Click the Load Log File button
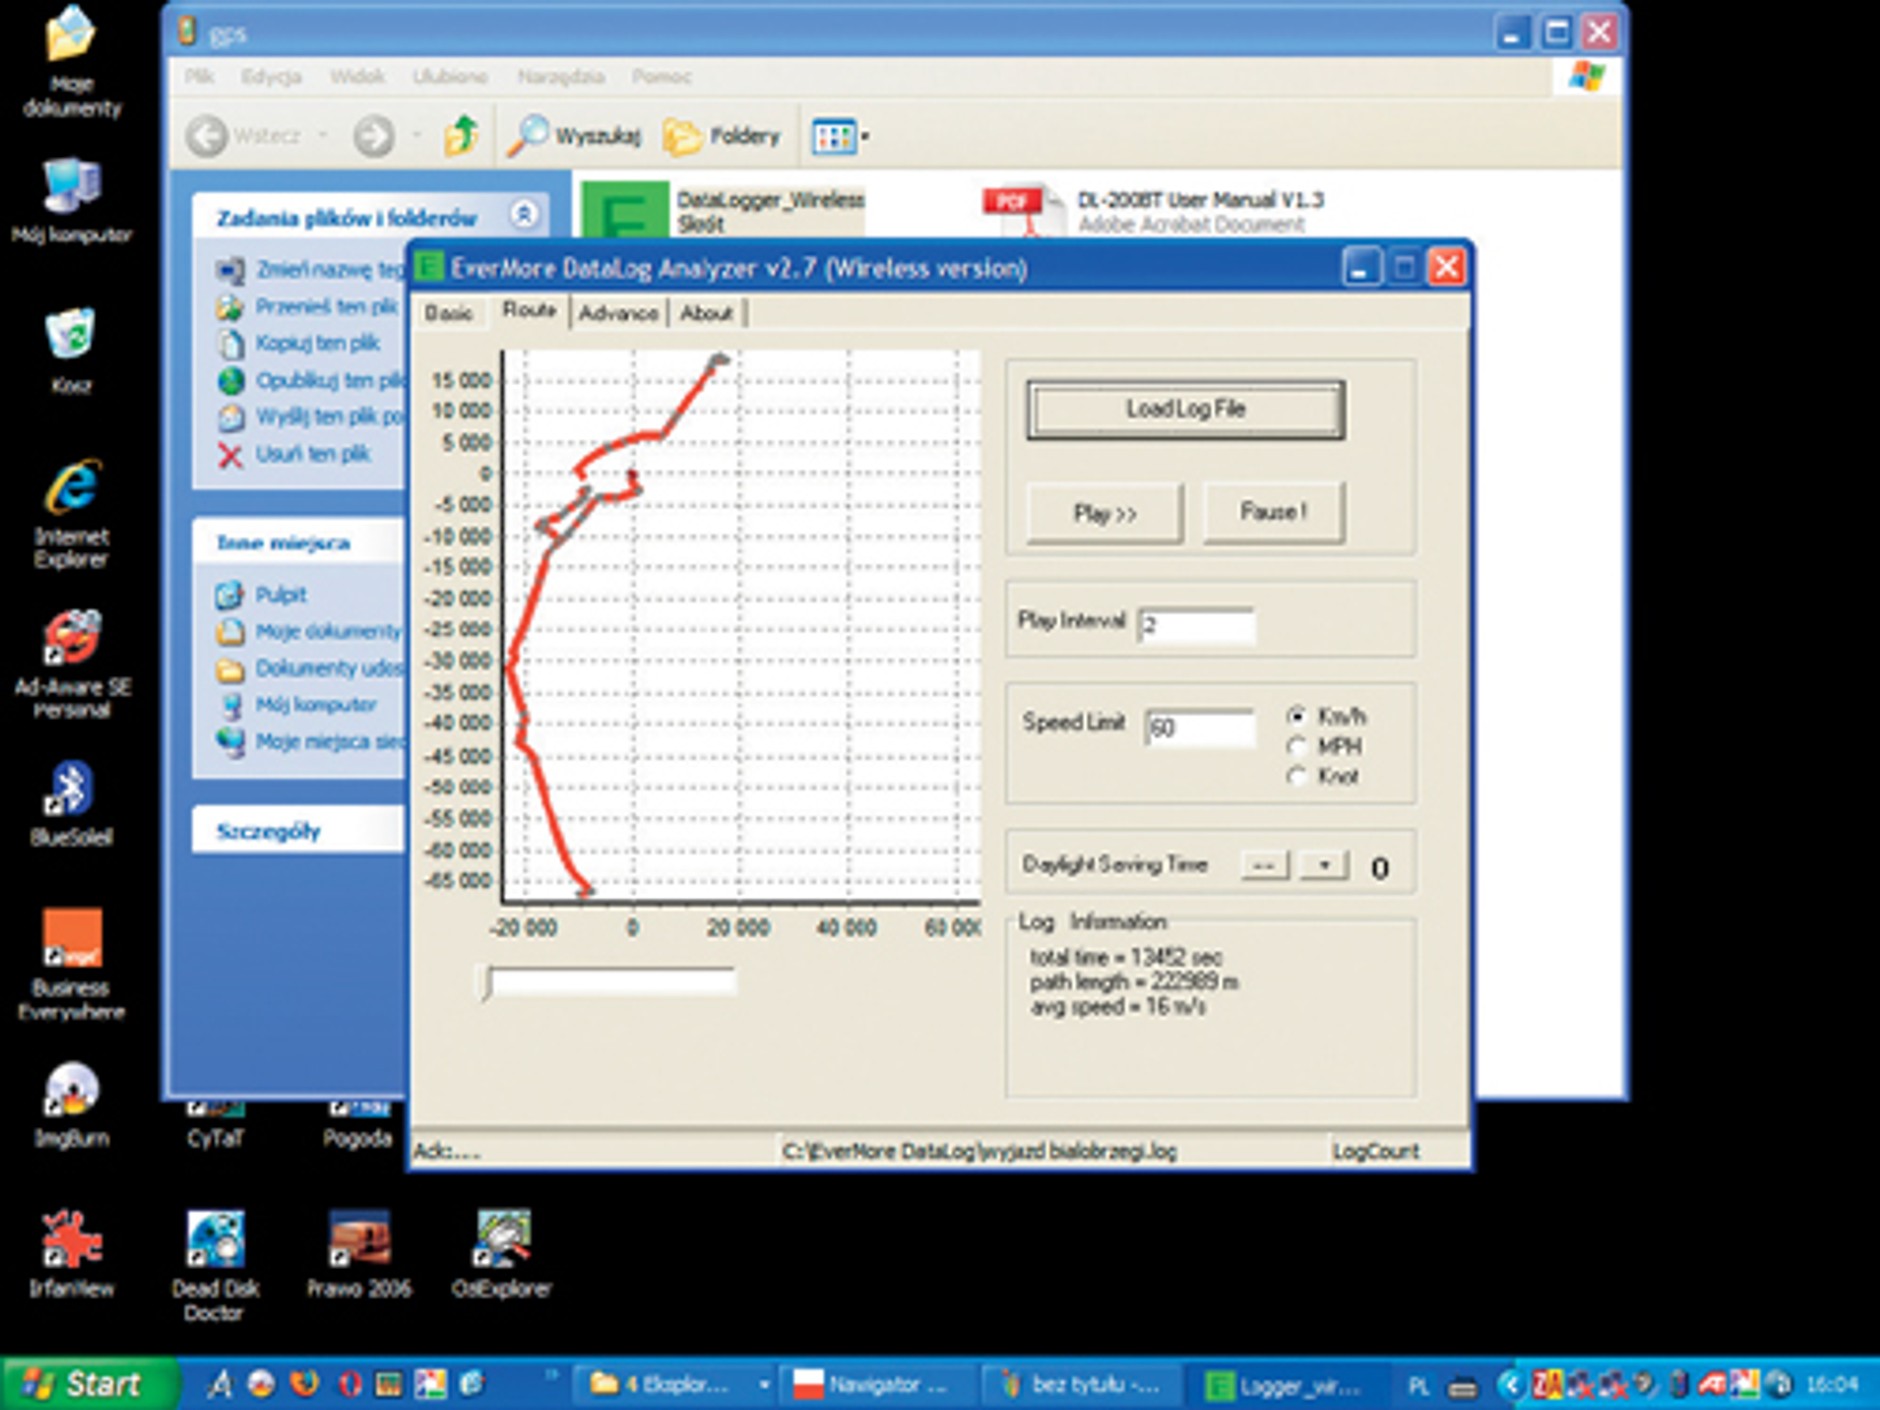Image resolution: width=1880 pixels, height=1410 pixels. (x=1185, y=409)
